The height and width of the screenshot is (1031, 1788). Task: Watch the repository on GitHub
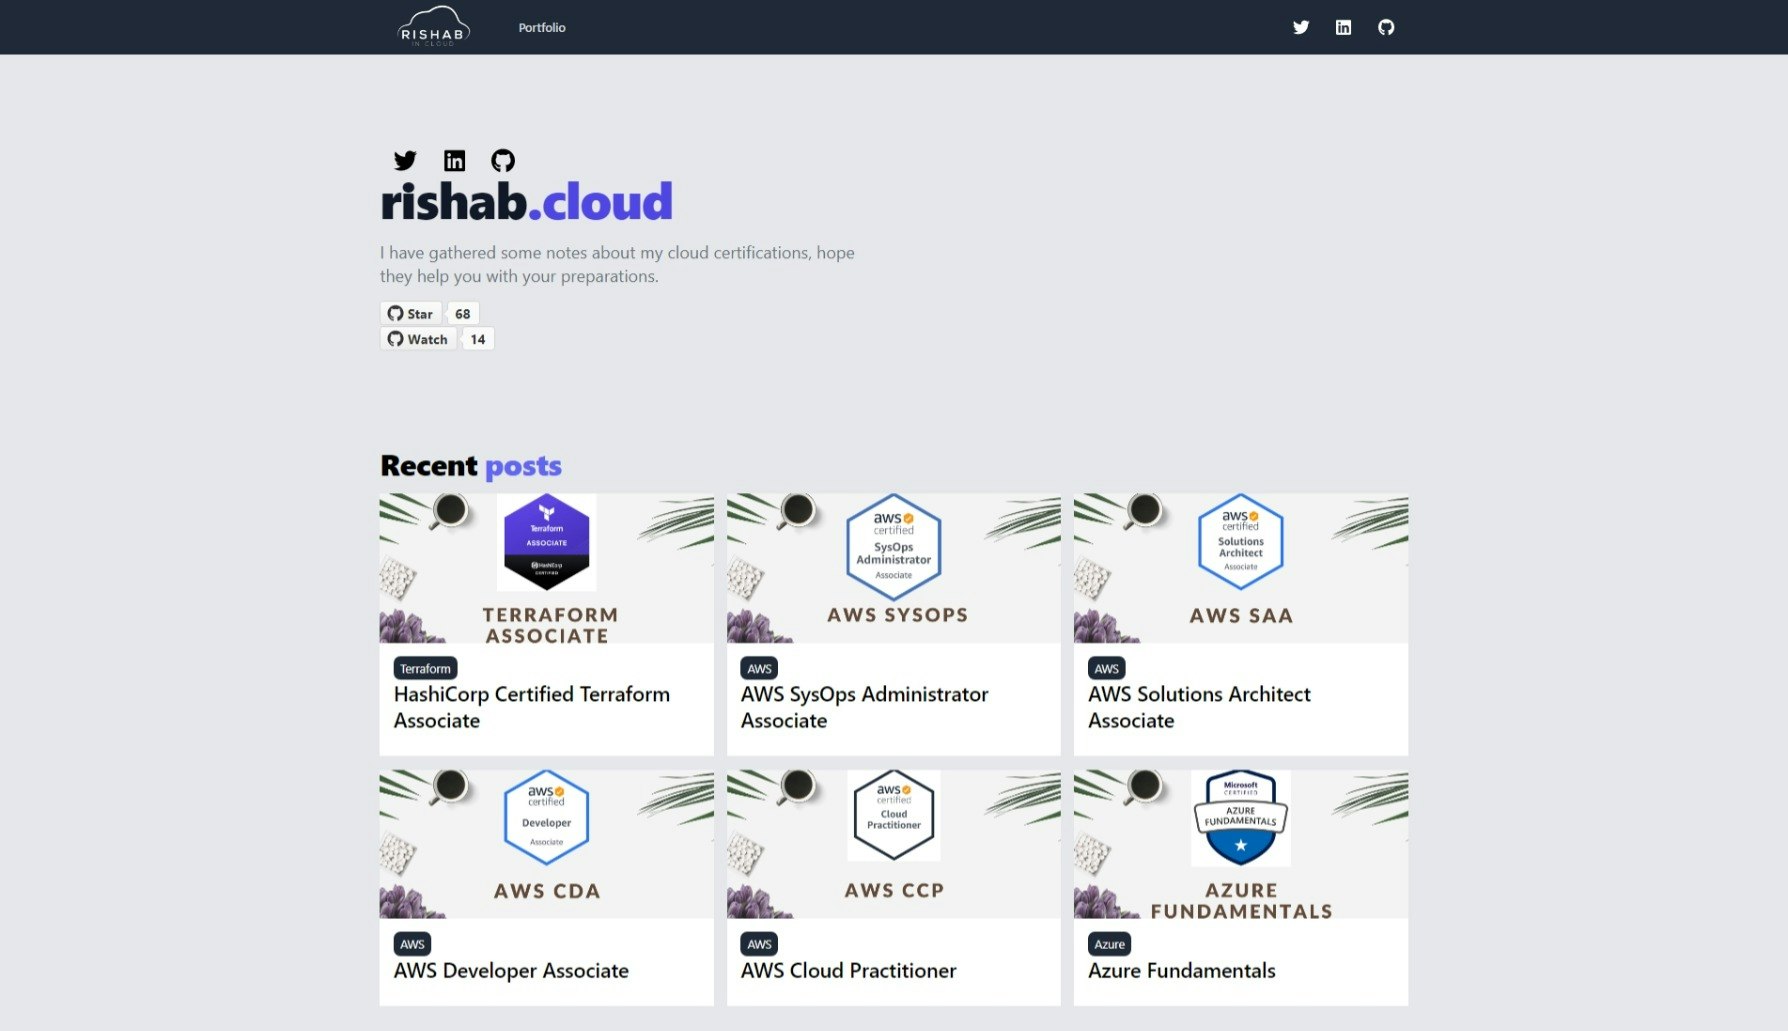[418, 338]
